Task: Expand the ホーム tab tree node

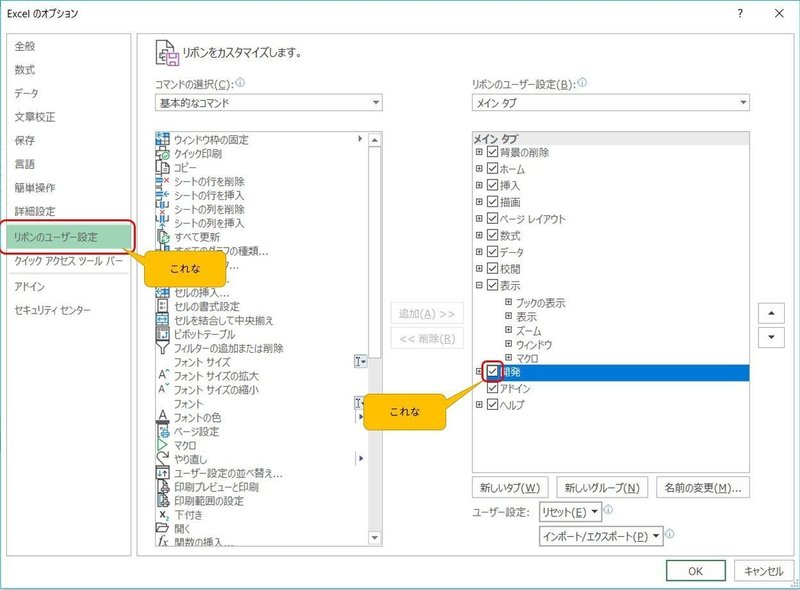Action: pyautogui.click(x=479, y=168)
